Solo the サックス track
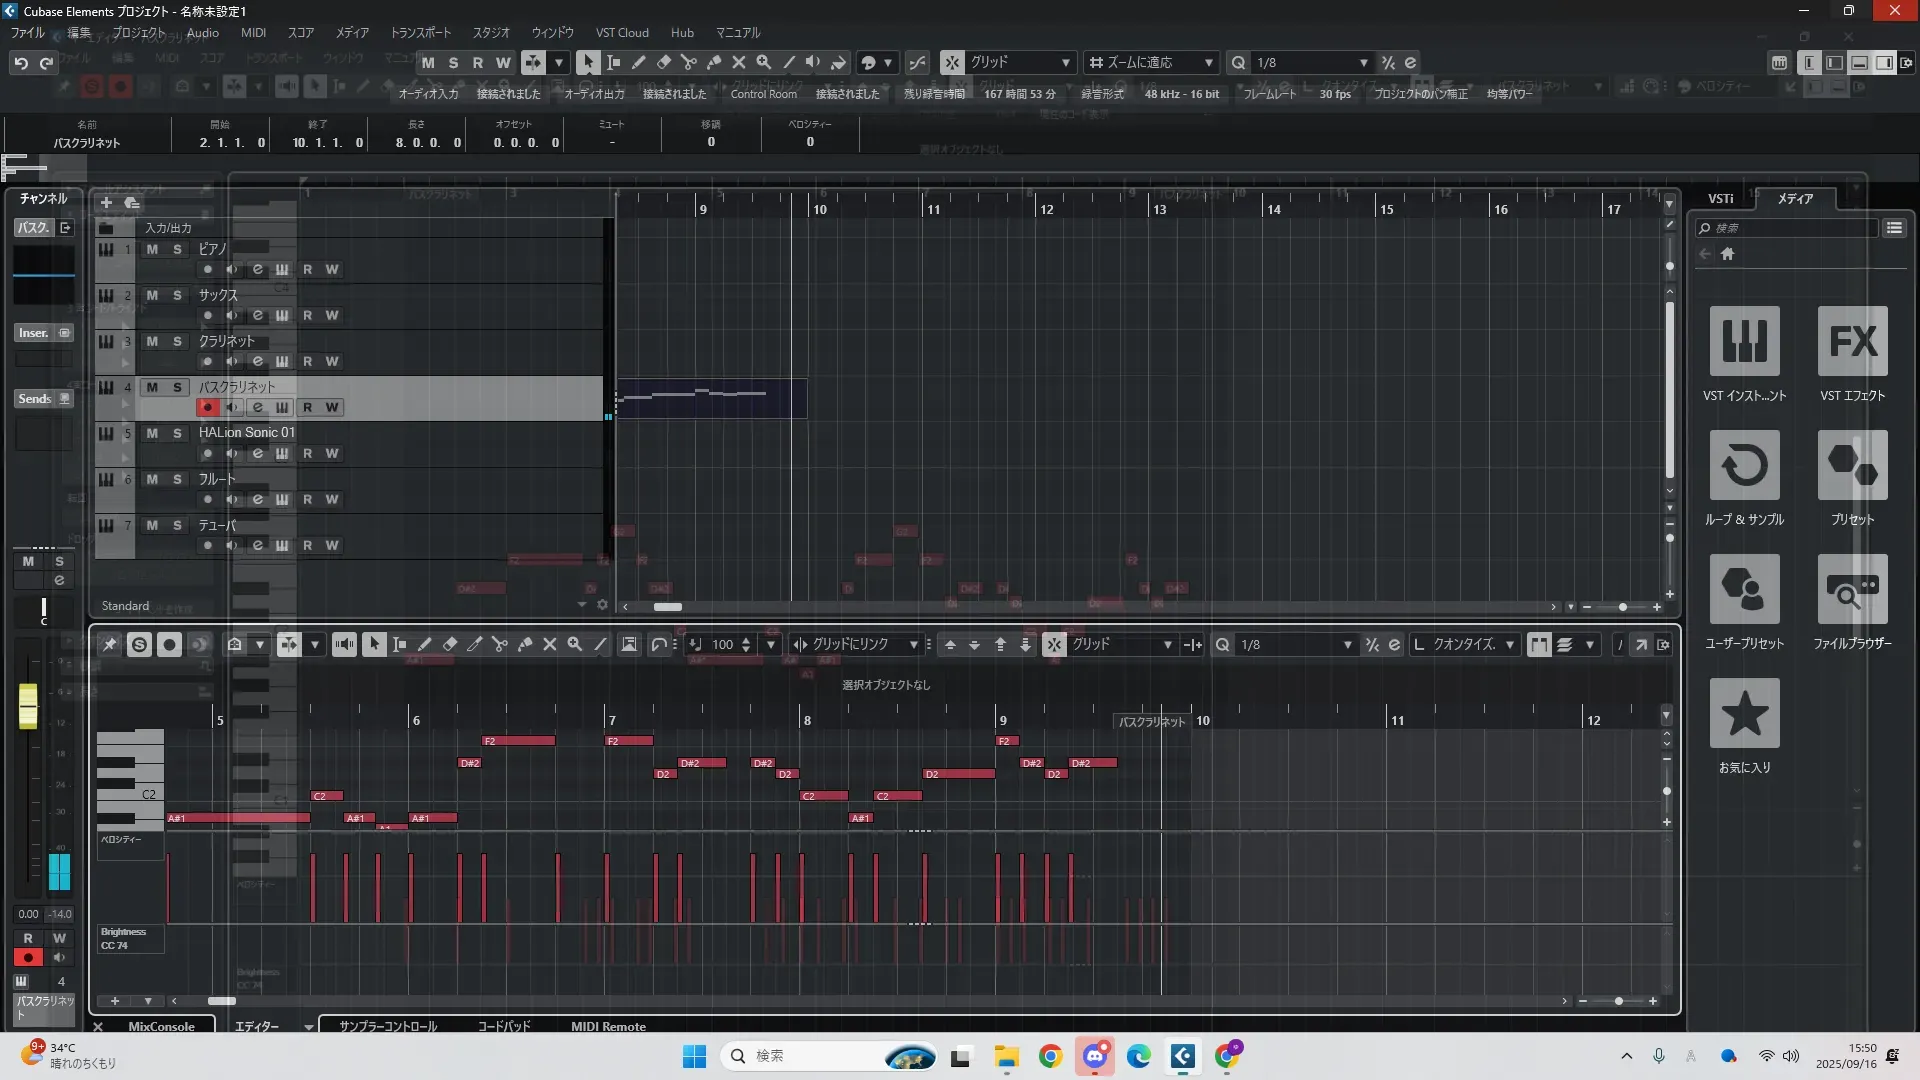The height and width of the screenshot is (1080, 1920). (x=177, y=295)
